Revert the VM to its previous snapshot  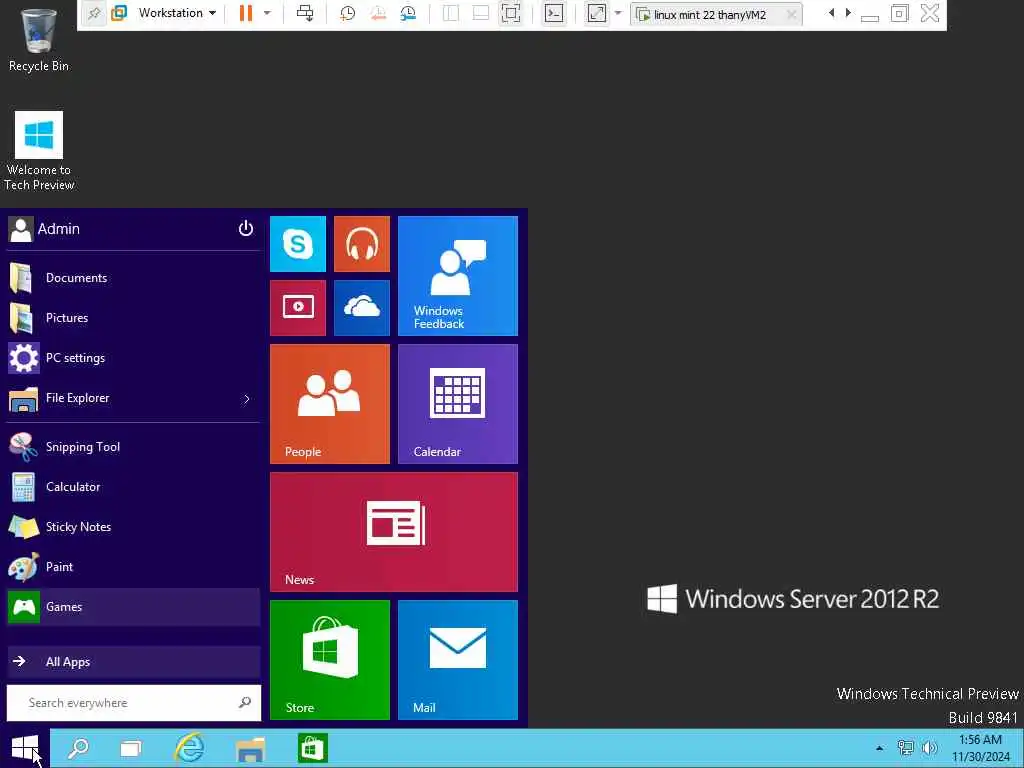(377, 13)
